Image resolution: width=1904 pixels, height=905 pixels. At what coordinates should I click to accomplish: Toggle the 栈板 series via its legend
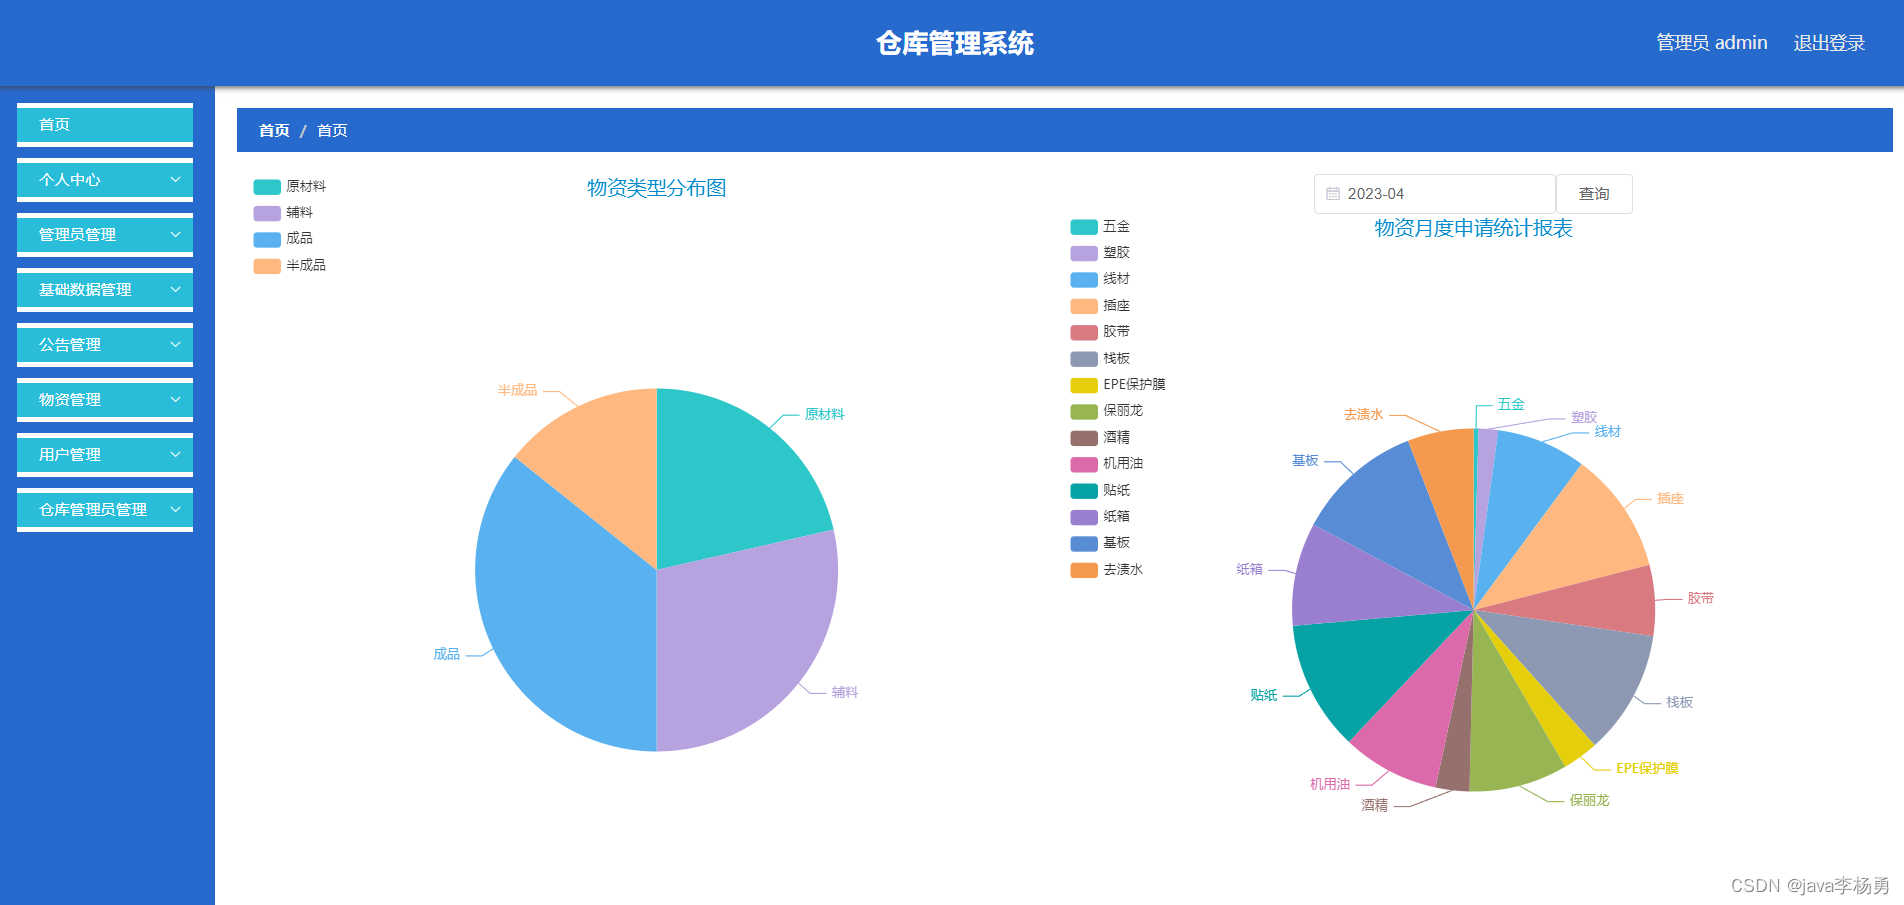[x=1083, y=358]
